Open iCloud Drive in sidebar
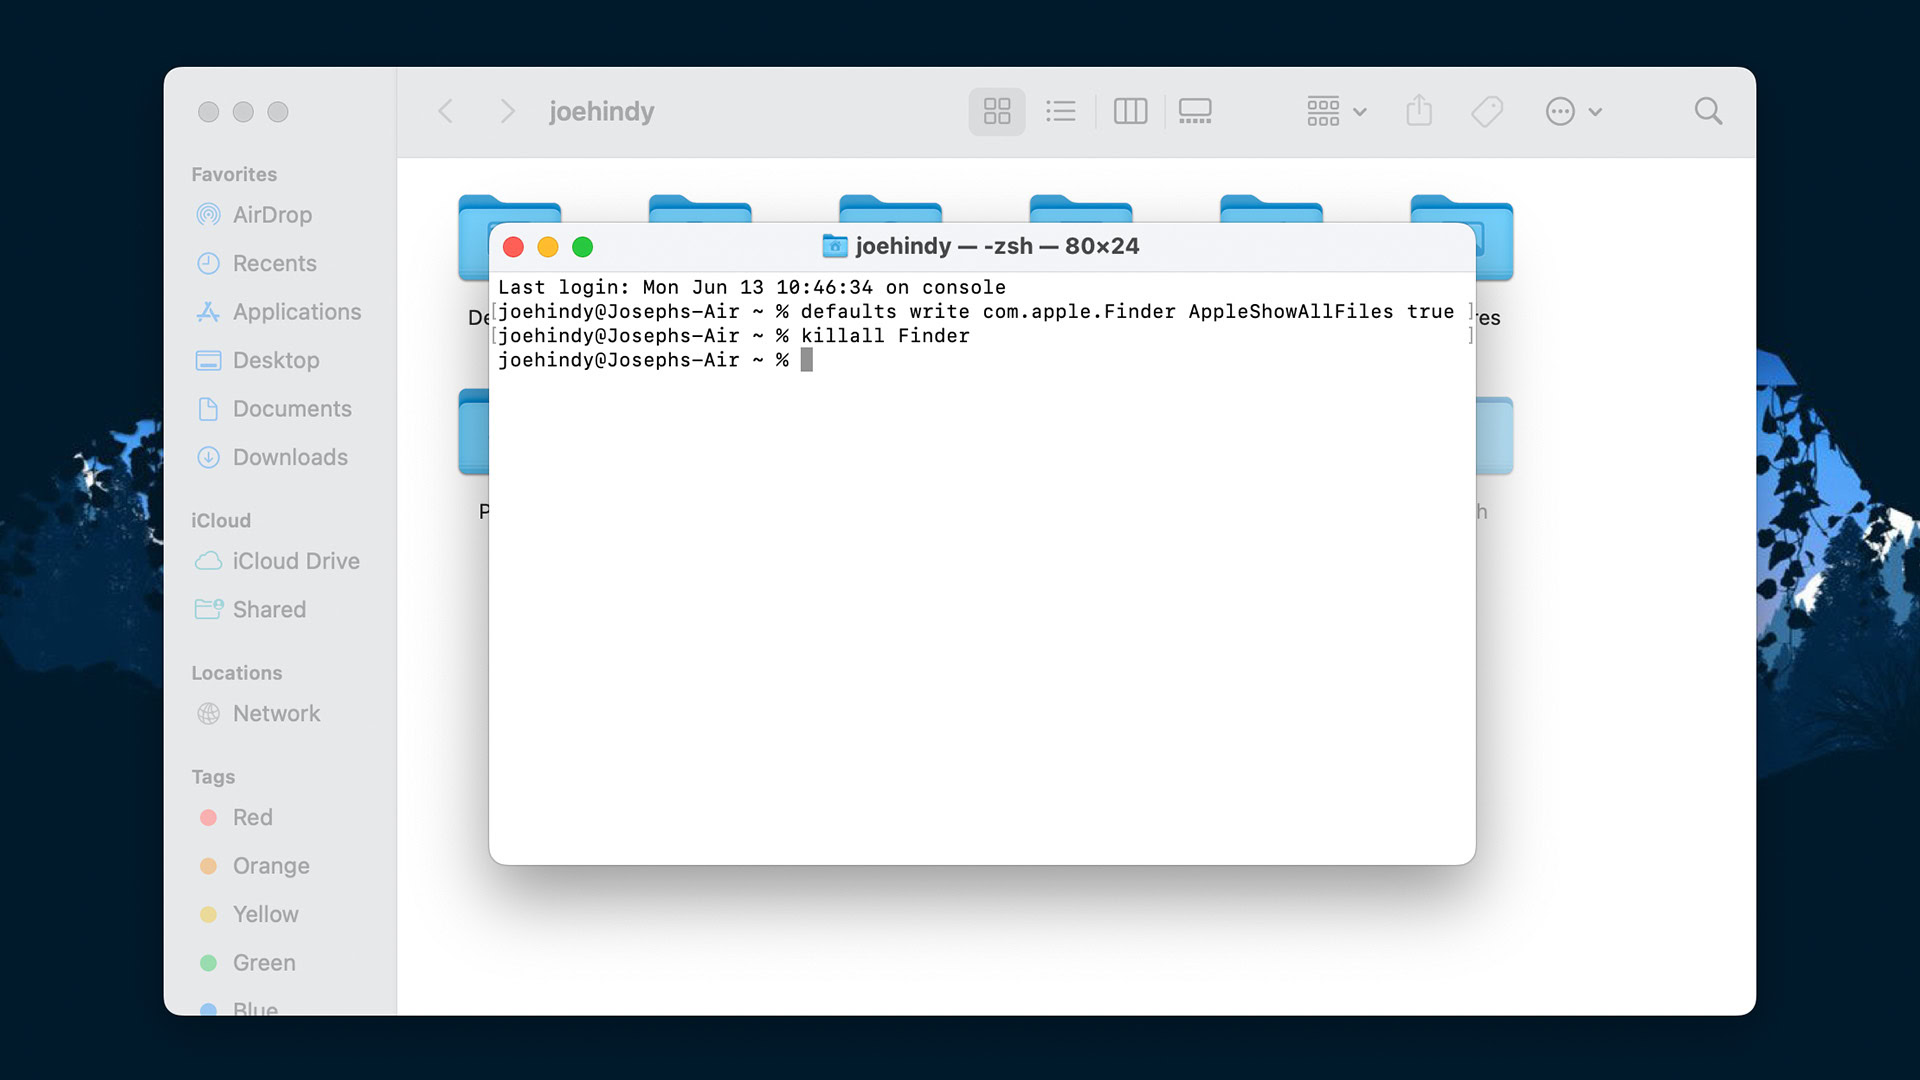 click(297, 560)
